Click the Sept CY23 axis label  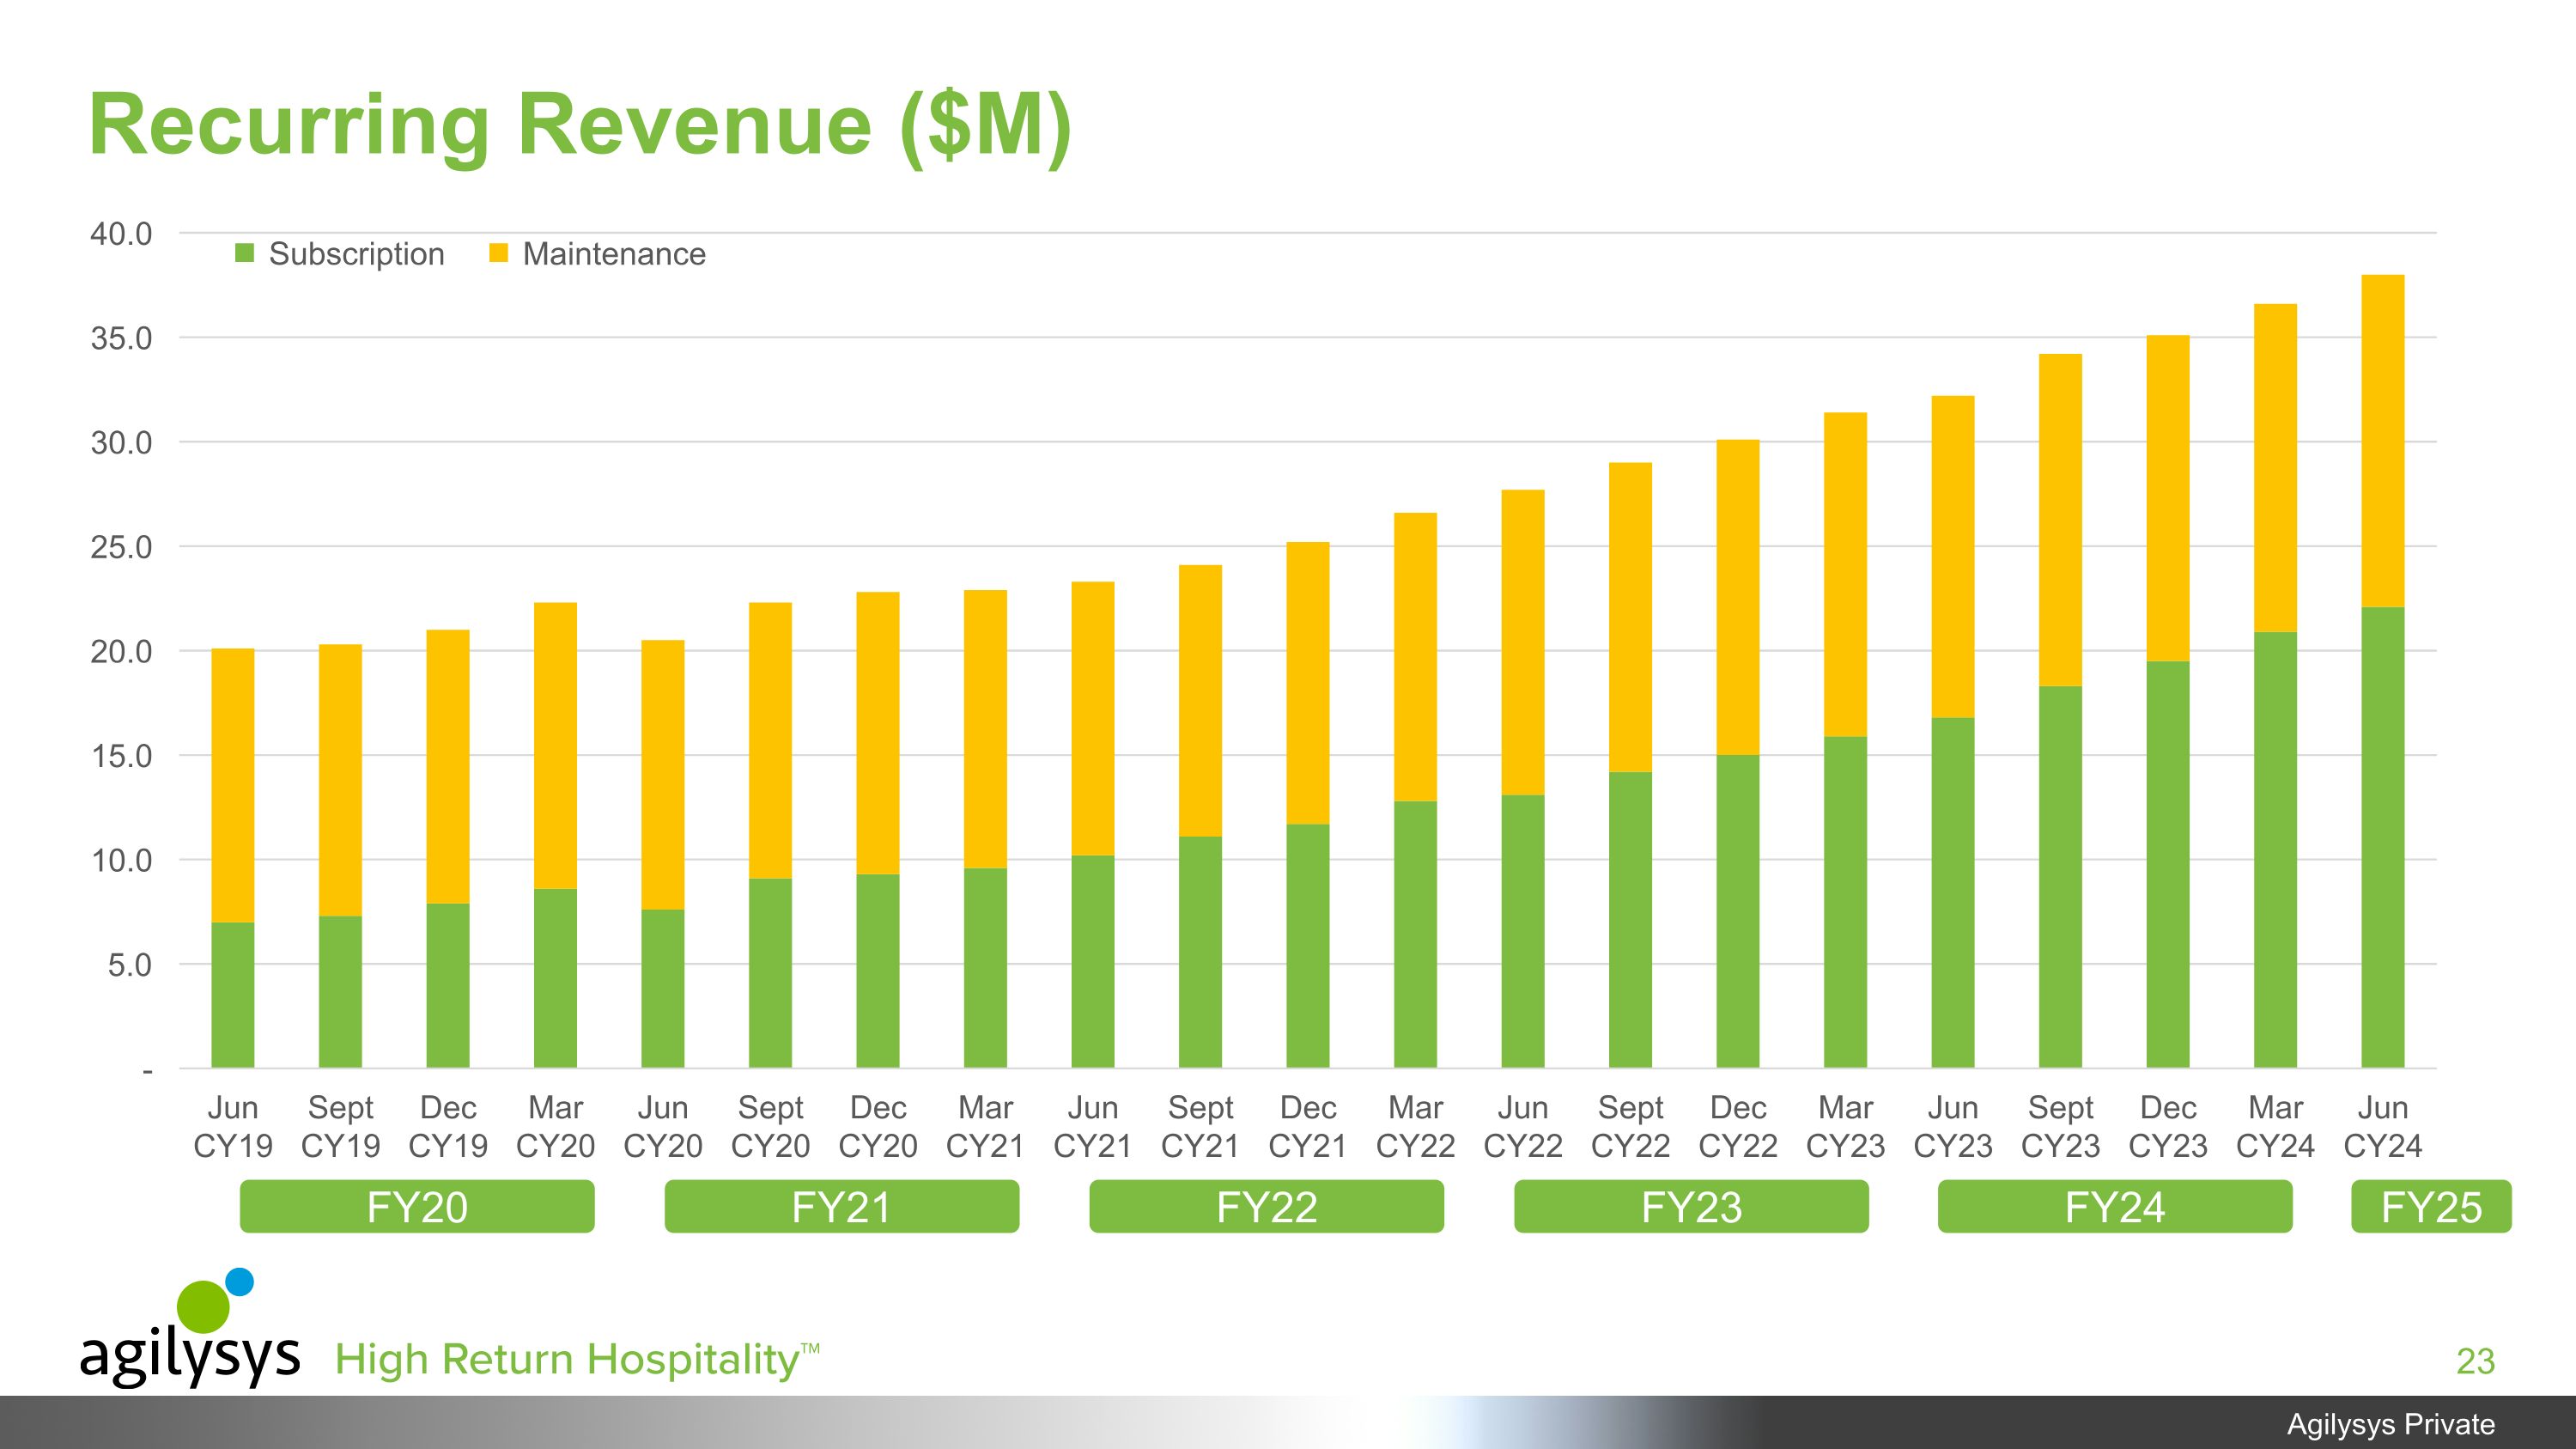tap(2060, 1127)
